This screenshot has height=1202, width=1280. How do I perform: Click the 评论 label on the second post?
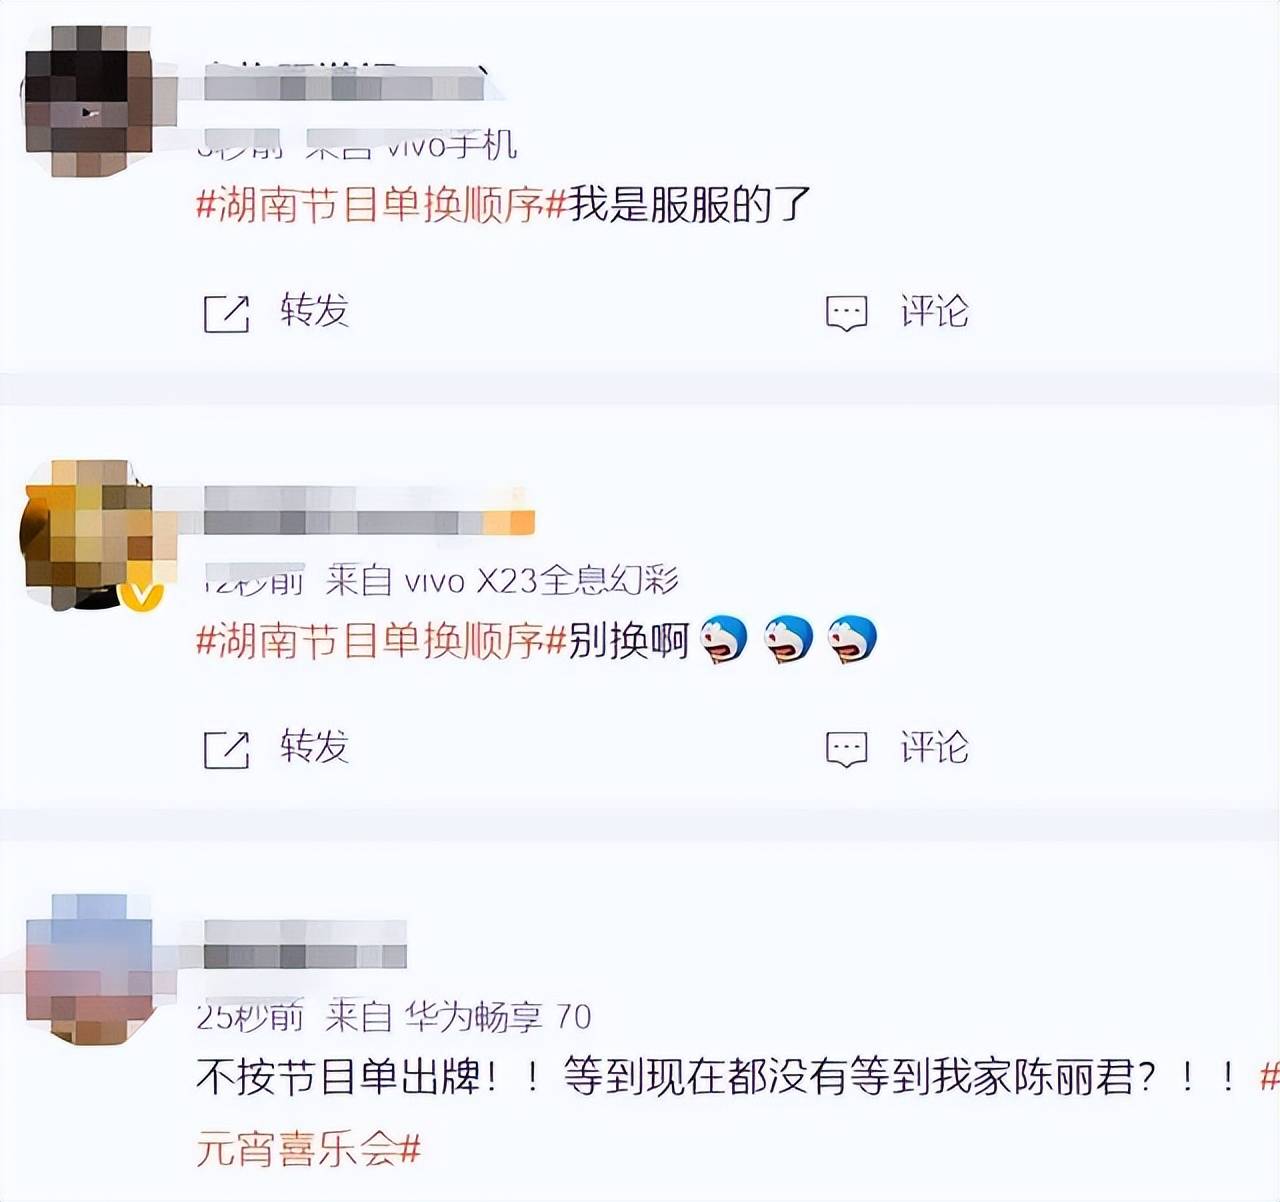pyautogui.click(x=934, y=747)
